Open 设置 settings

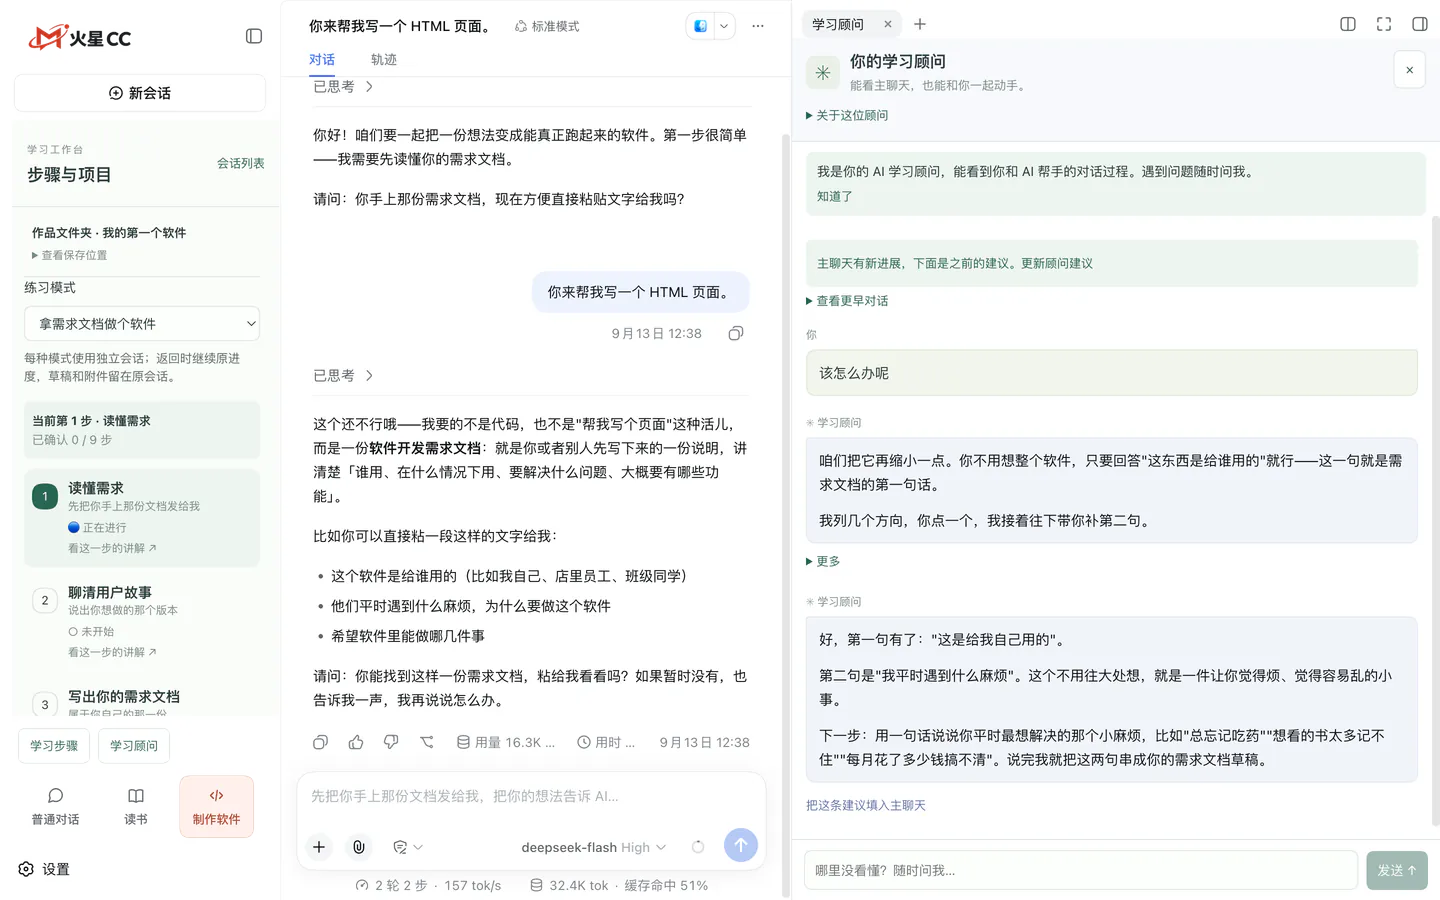pyautogui.click(x=44, y=869)
